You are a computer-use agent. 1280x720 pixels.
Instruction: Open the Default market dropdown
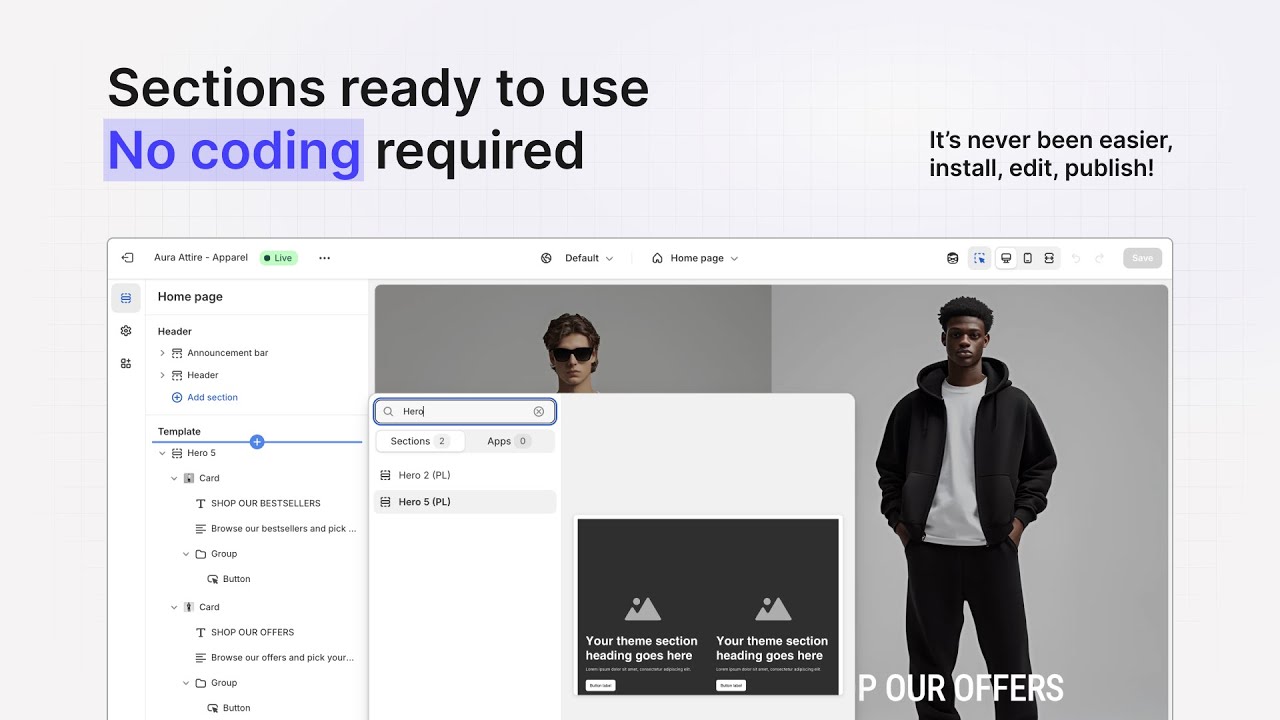pyautogui.click(x=578, y=258)
